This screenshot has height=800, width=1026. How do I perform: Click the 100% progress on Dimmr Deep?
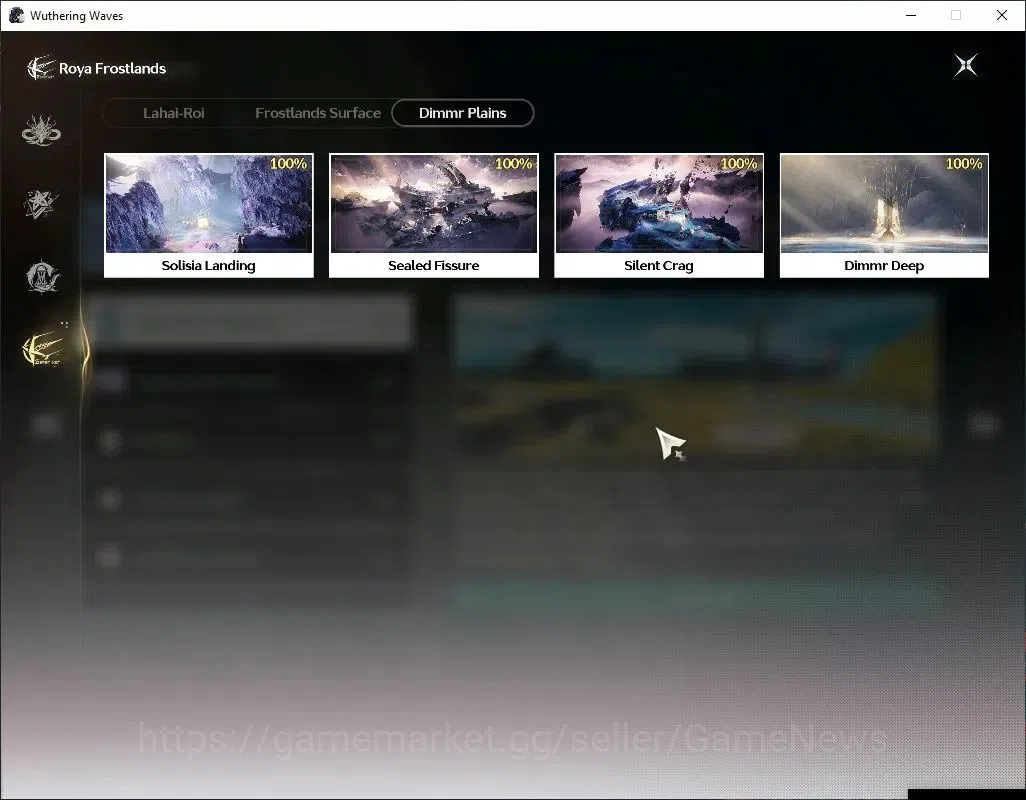point(964,164)
